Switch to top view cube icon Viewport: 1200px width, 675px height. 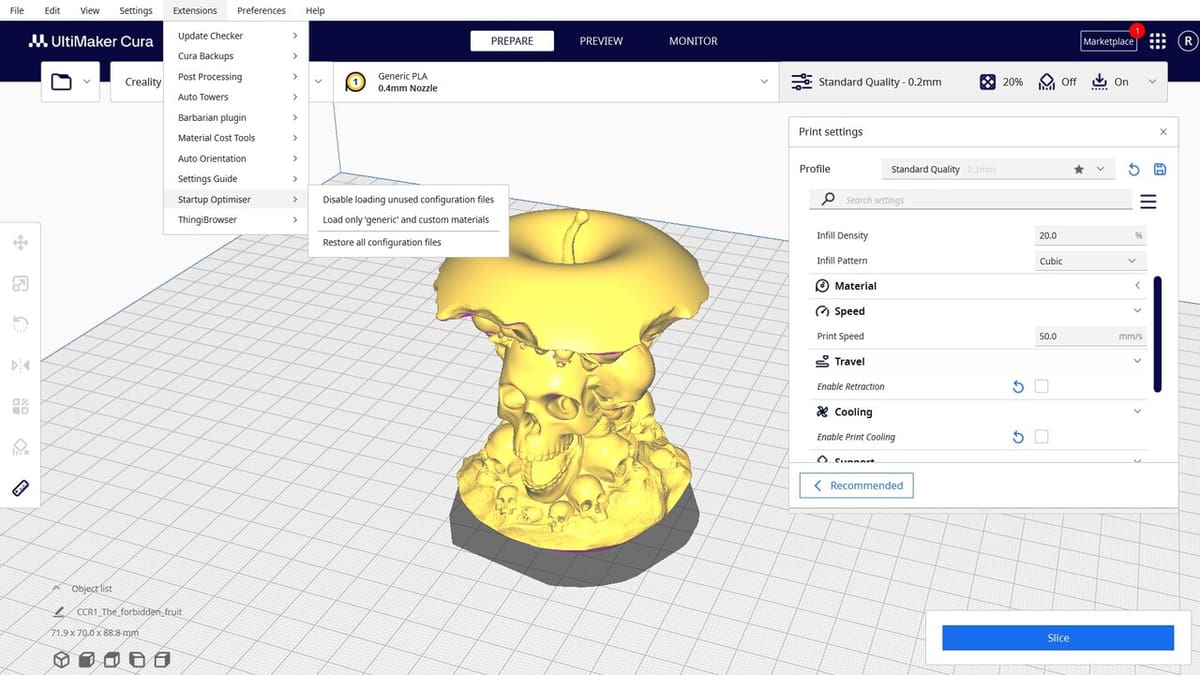point(111,659)
